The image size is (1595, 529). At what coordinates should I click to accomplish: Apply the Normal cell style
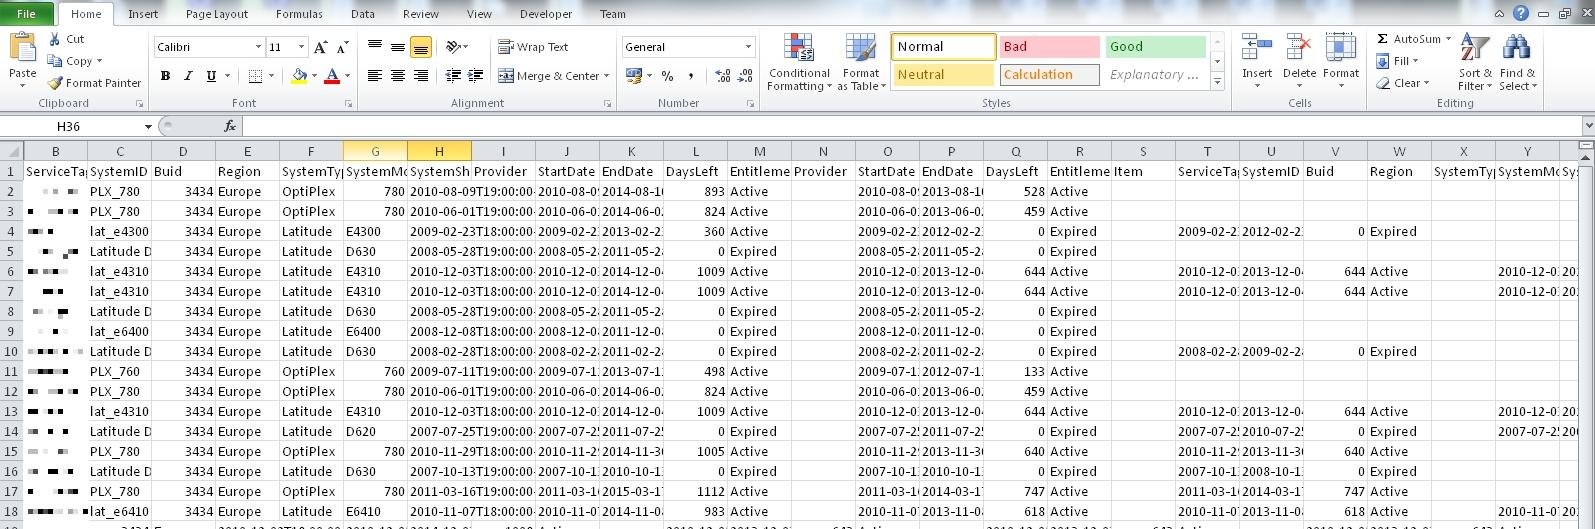[x=943, y=47]
